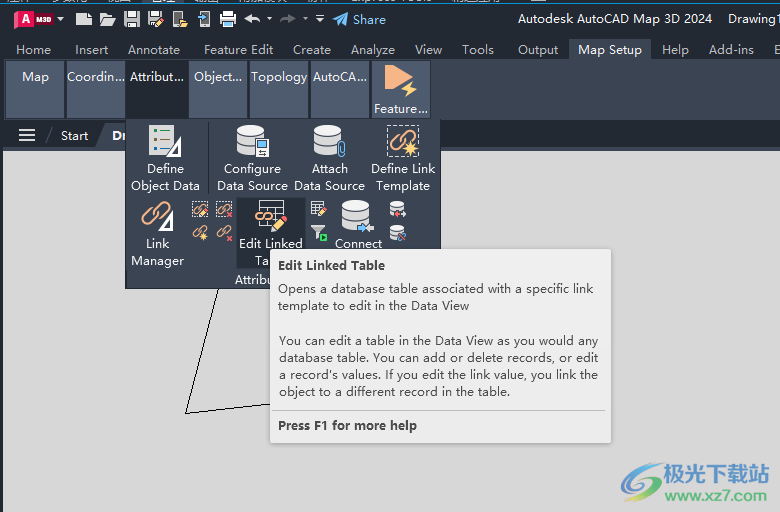This screenshot has height=512, width=780.
Task: Click the funnel query filter icon
Action: (x=318, y=232)
